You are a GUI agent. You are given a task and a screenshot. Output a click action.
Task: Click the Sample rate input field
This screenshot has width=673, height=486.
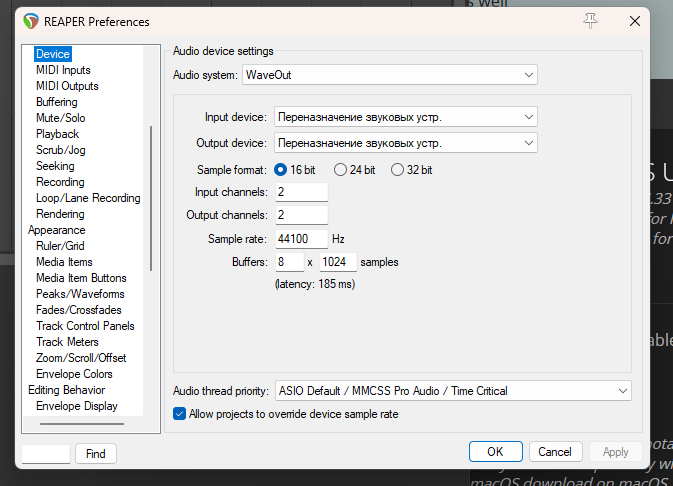pyautogui.click(x=301, y=239)
